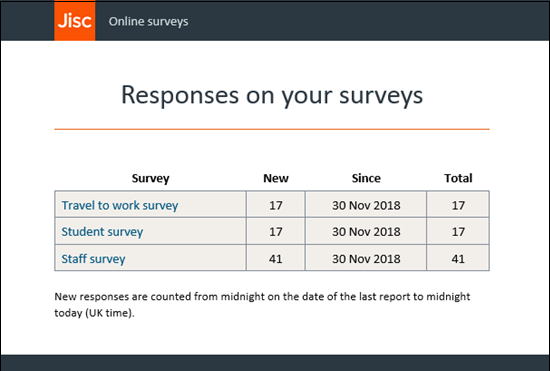Open the Student survey link
Image resolution: width=550 pixels, height=371 pixels.
pos(102,232)
